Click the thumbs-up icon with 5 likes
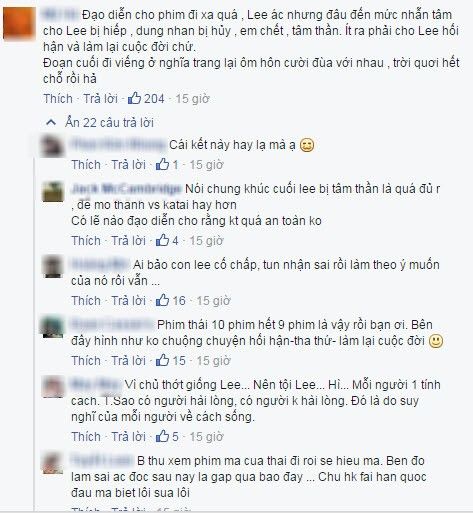This screenshot has width=473, height=513. tap(162, 436)
